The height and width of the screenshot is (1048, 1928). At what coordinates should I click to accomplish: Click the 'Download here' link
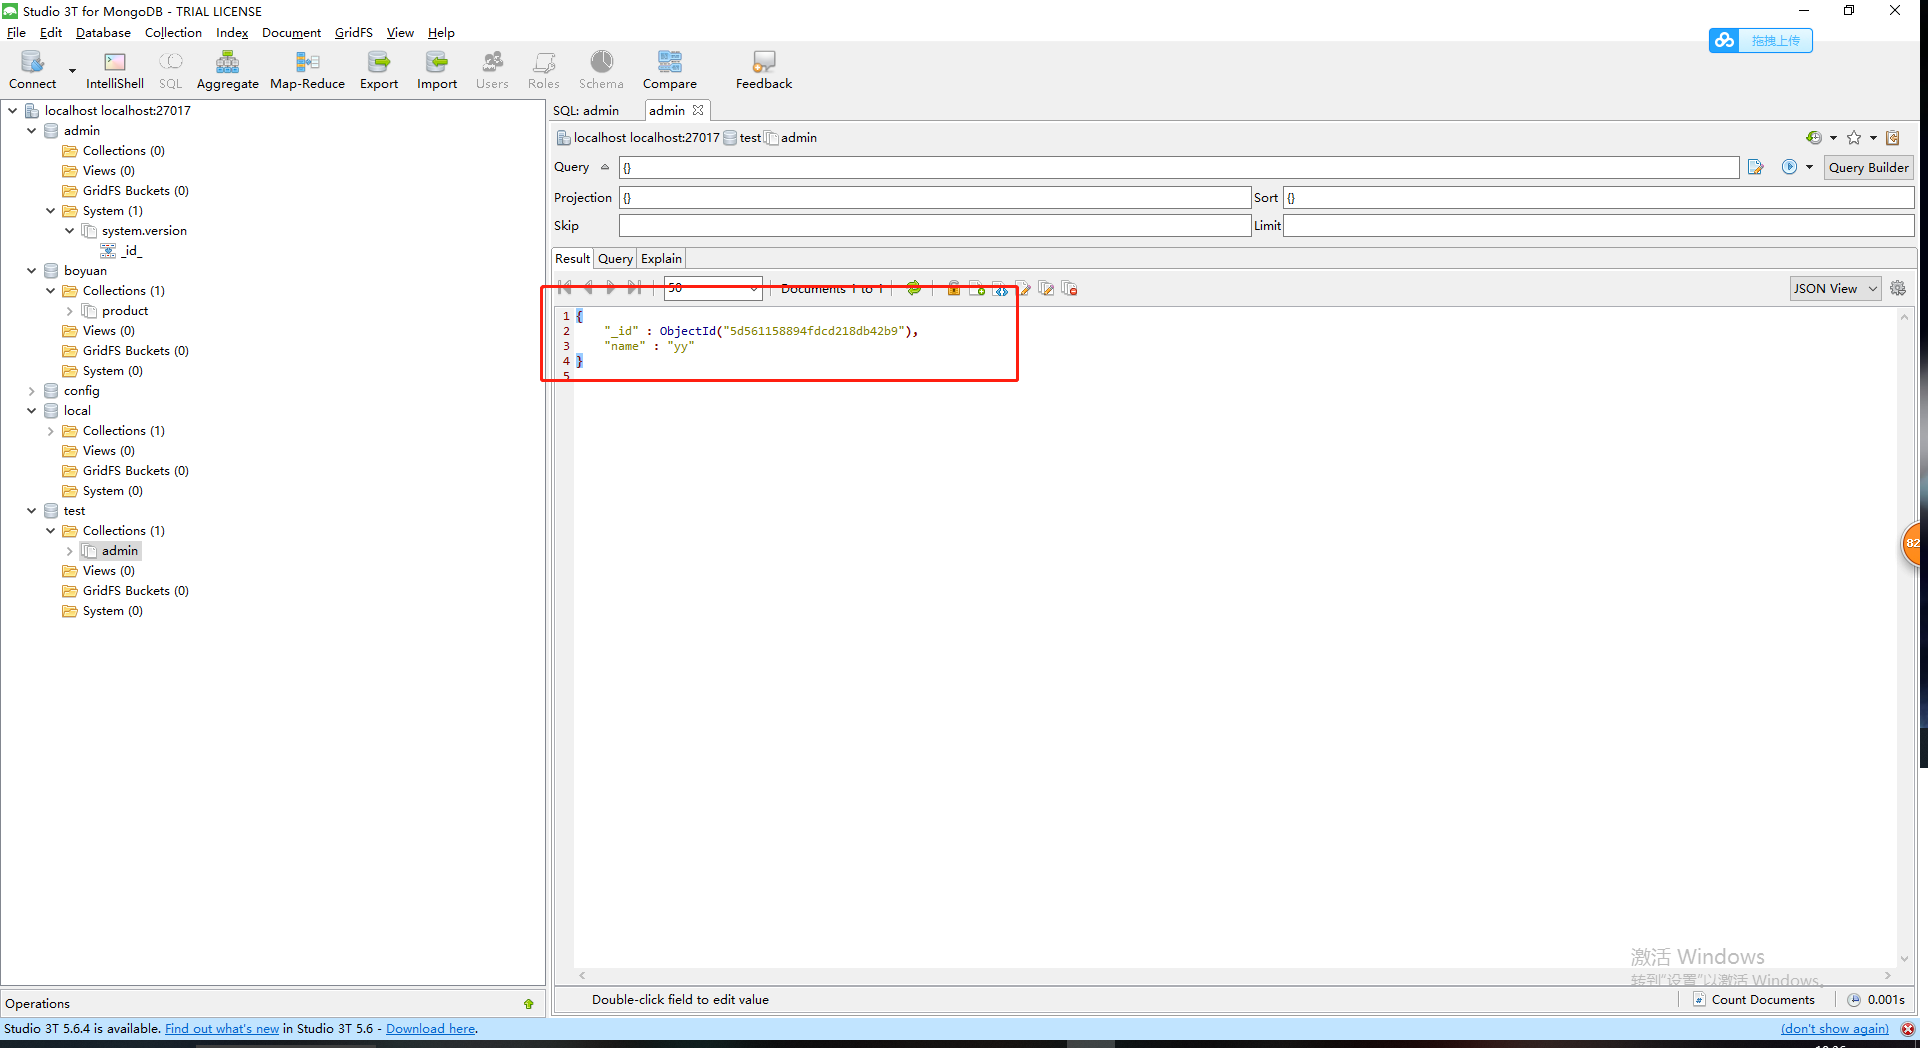[x=430, y=1028]
